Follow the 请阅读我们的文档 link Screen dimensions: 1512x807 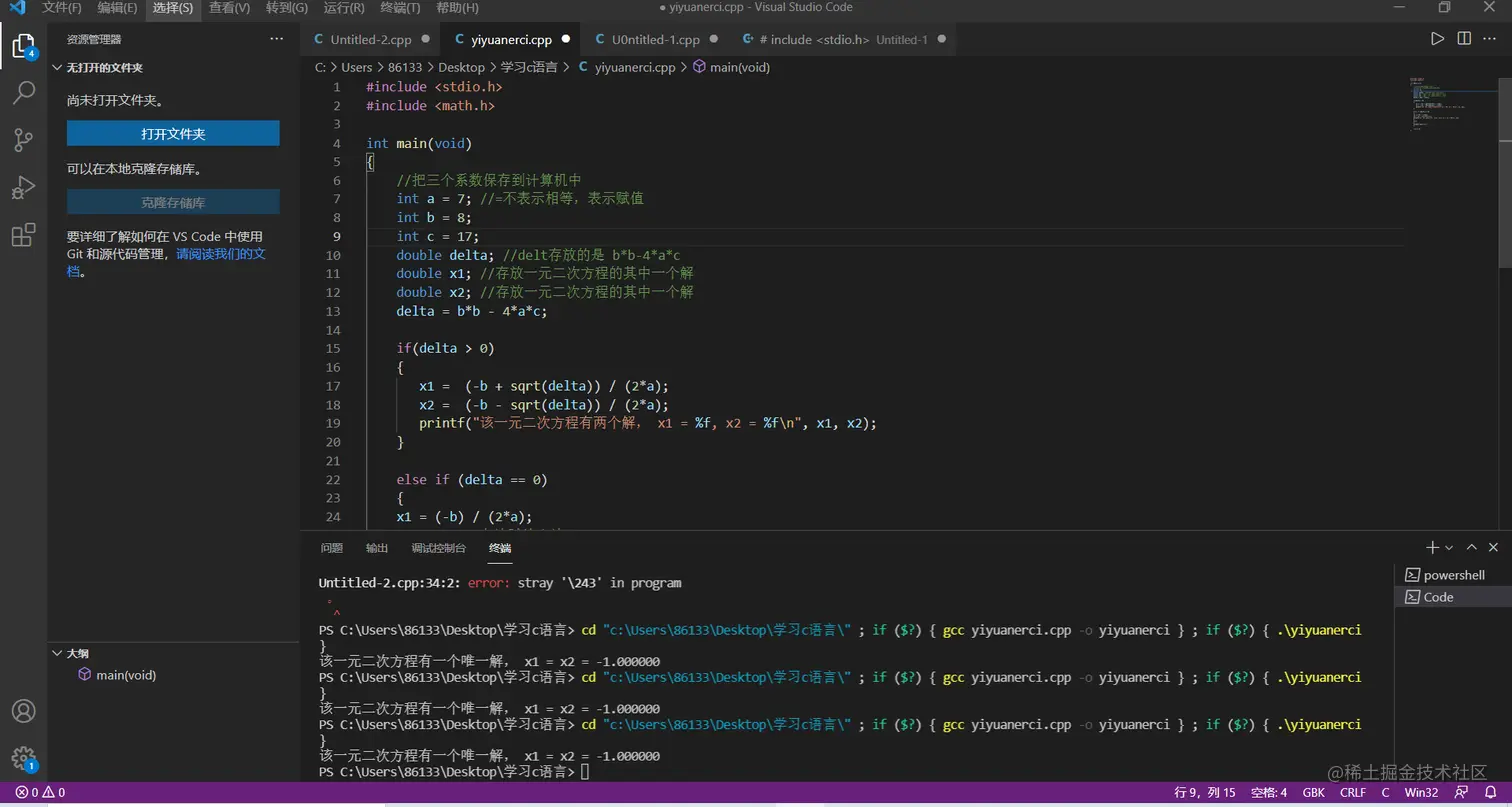221,254
